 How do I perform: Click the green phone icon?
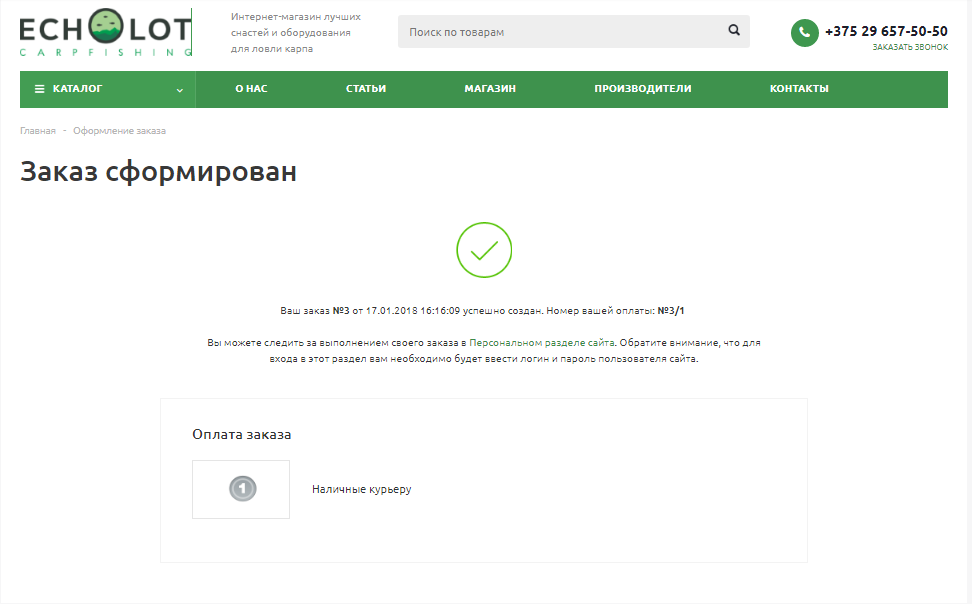coord(805,33)
